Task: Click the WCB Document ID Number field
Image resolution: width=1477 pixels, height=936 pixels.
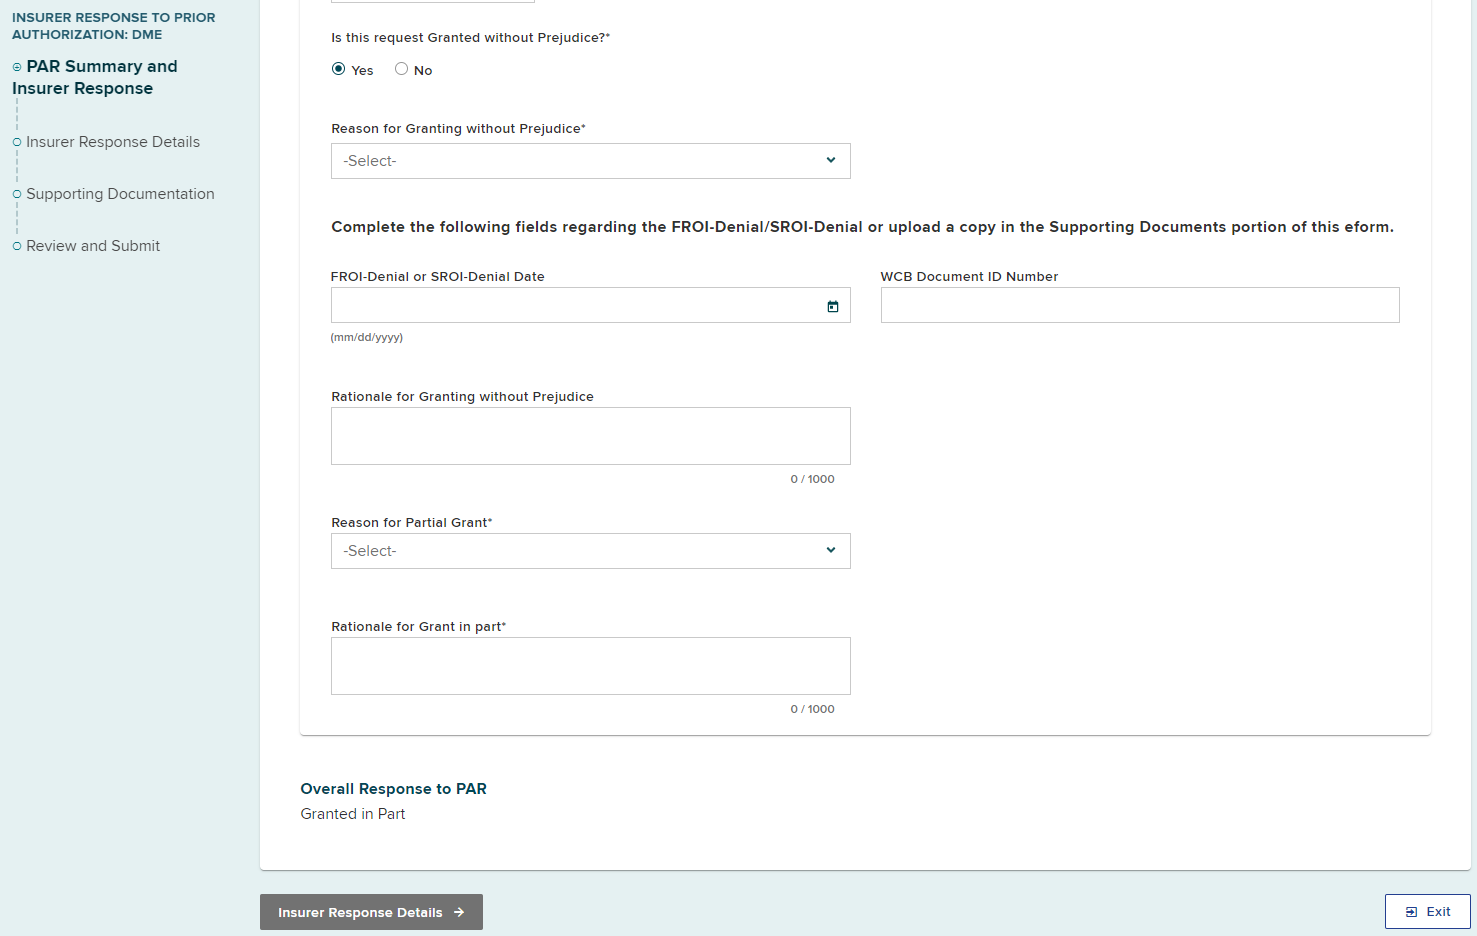Action: pyautogui.click(x=1139, y=305)
